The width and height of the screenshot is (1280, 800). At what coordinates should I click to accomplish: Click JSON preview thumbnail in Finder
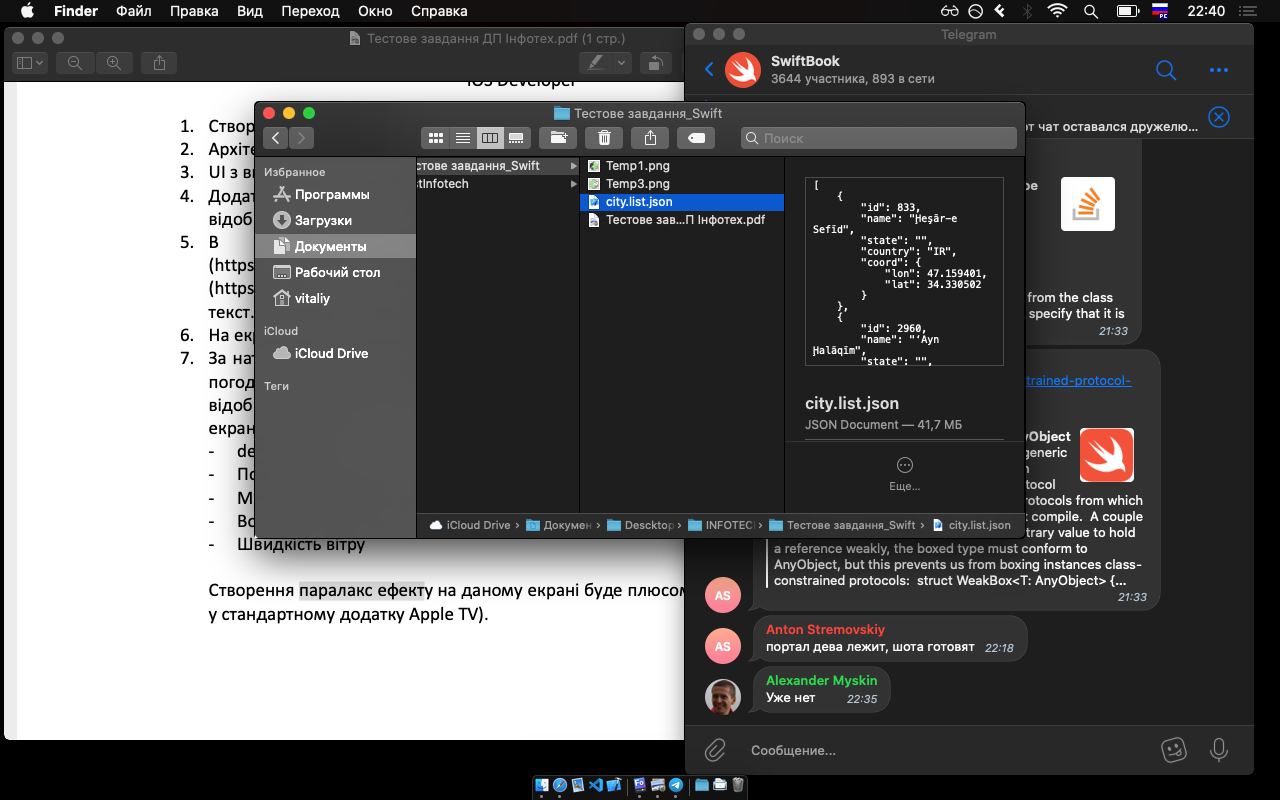(904, 271)
